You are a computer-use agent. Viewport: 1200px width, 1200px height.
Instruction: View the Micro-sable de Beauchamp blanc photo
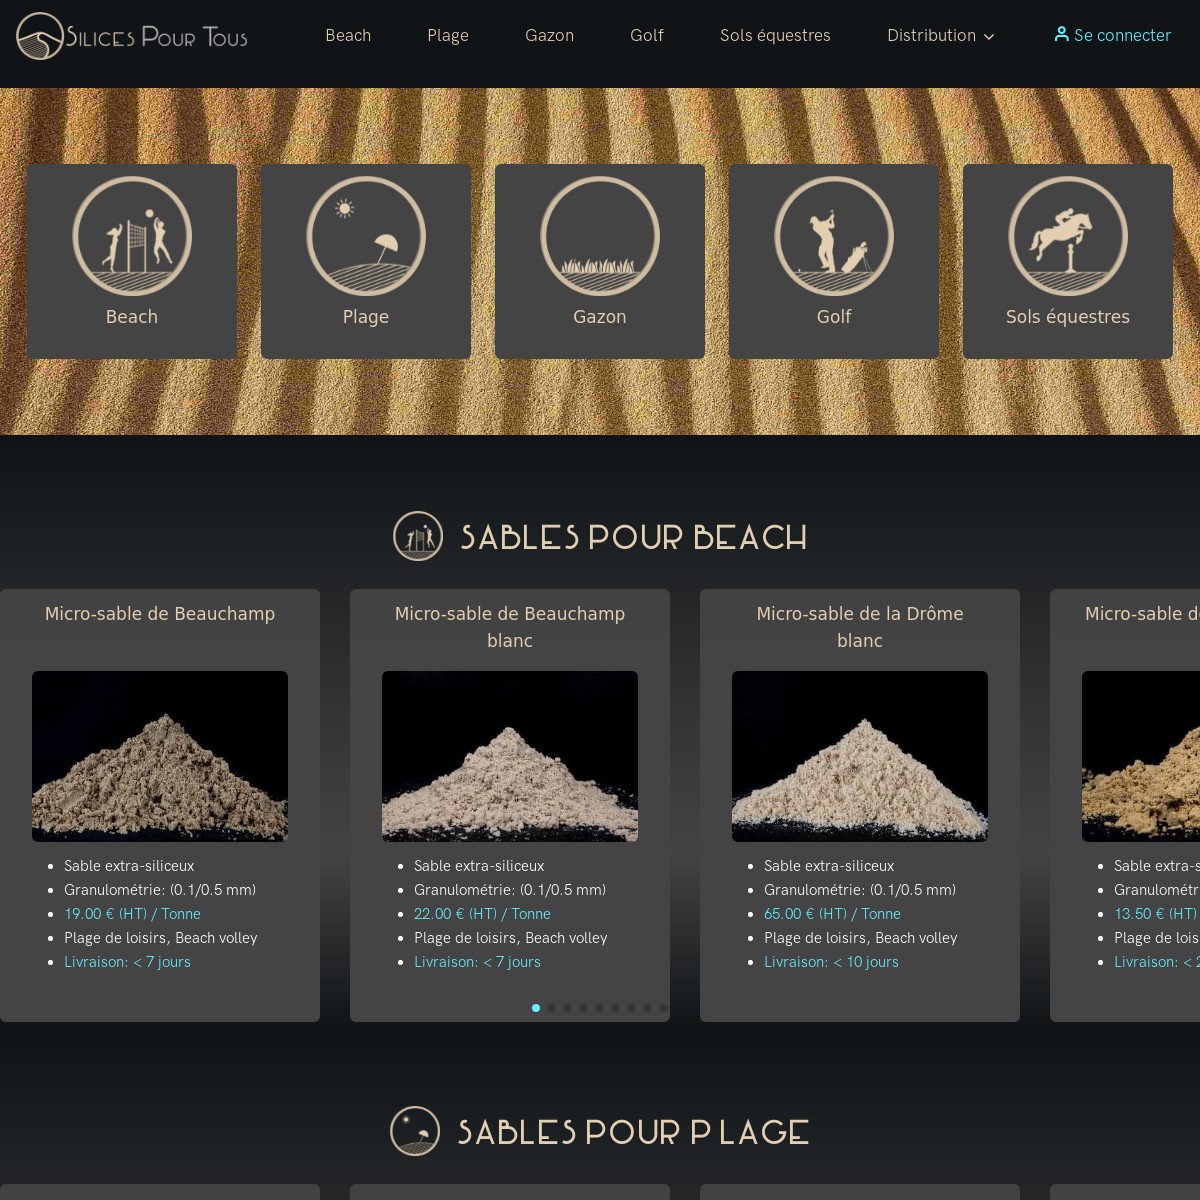pos(510,756)
